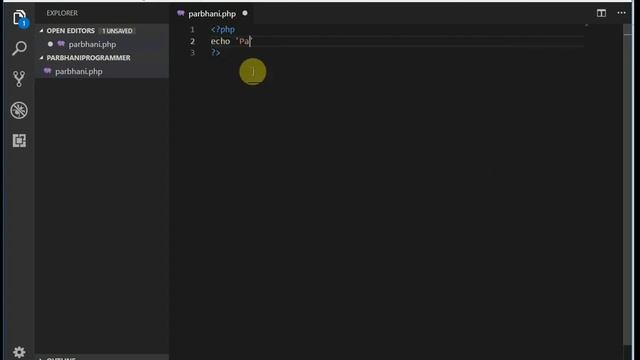Click line number 3 in the gutter
The width and height of the screenshot is (640, 360).
click(192, 53)
